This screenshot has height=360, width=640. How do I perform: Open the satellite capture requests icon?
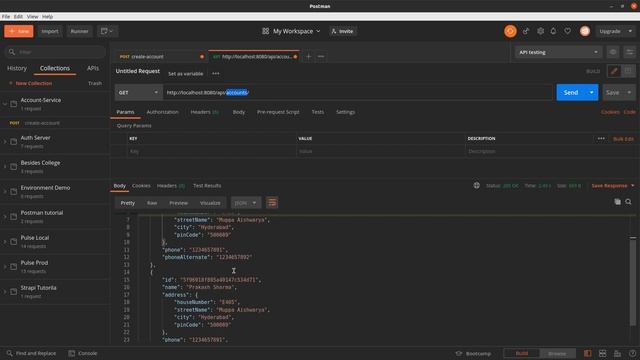526,31
